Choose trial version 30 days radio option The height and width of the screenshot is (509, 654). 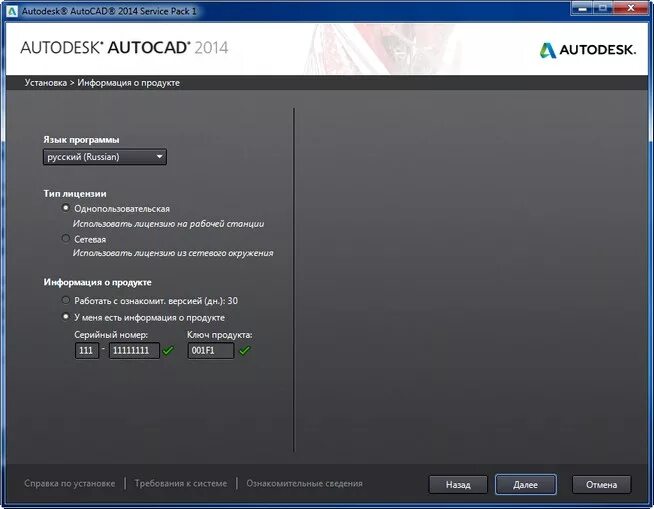point(65,300)
